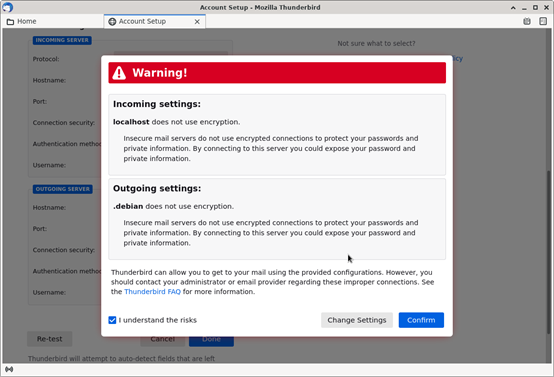
Task: Click the keep-above arrow in title bar
Action: 513,7
